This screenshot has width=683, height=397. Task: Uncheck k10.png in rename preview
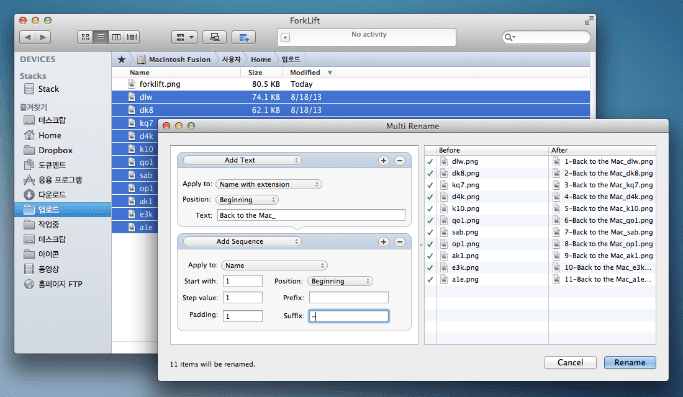click(430, 209)
